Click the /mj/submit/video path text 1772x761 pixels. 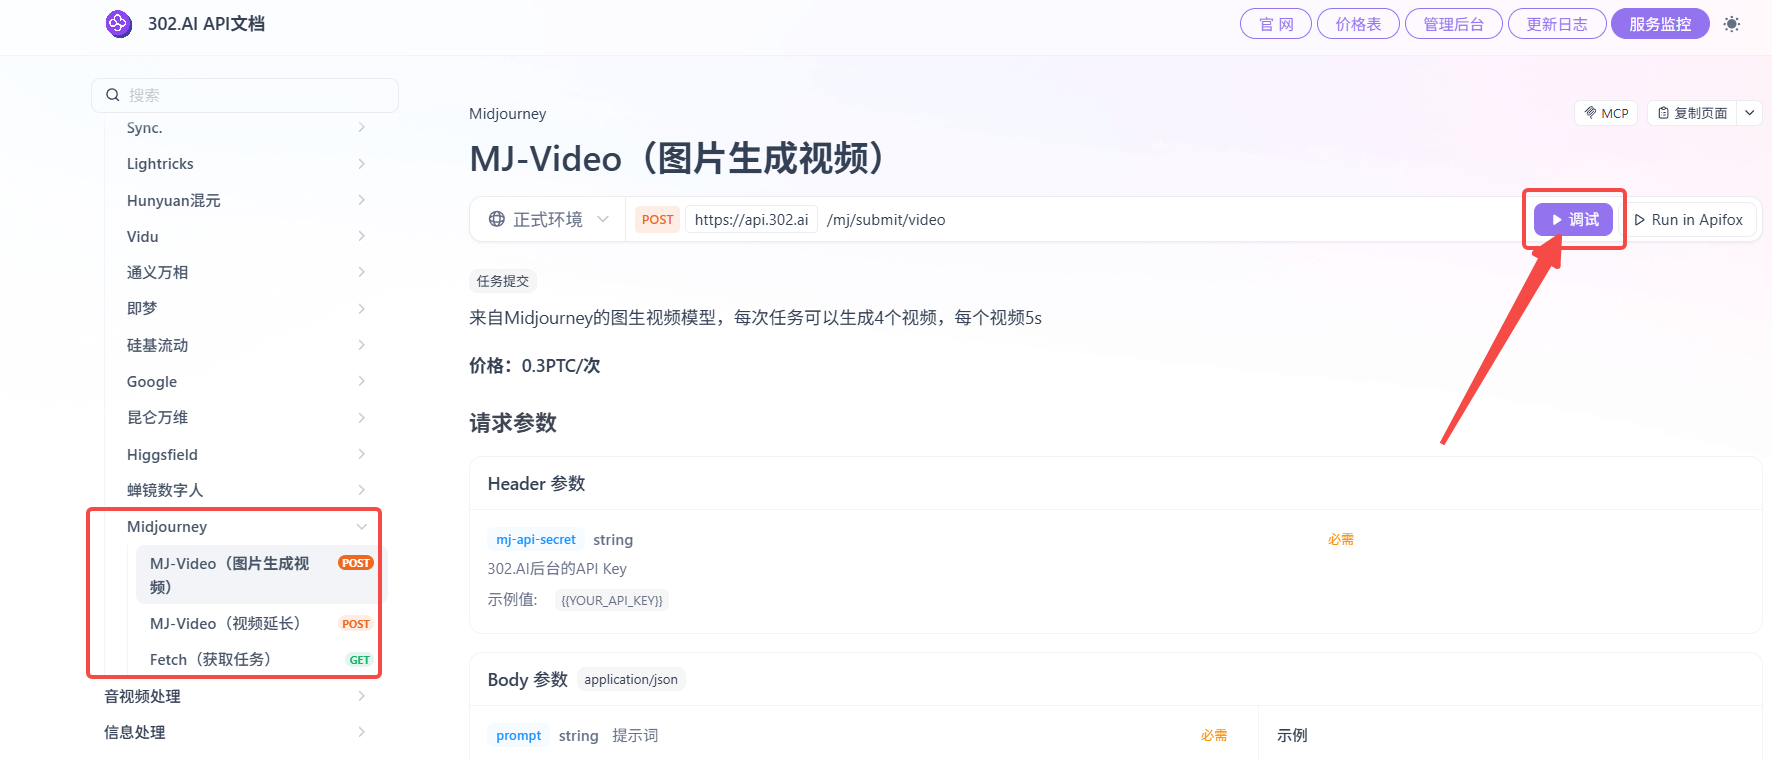[886, 219]
